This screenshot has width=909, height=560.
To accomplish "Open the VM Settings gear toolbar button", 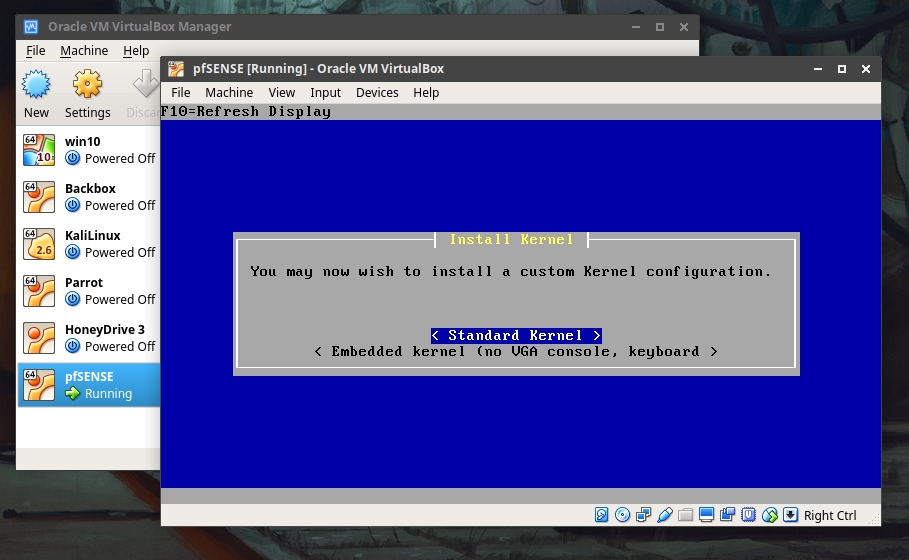I will (88, 94).
